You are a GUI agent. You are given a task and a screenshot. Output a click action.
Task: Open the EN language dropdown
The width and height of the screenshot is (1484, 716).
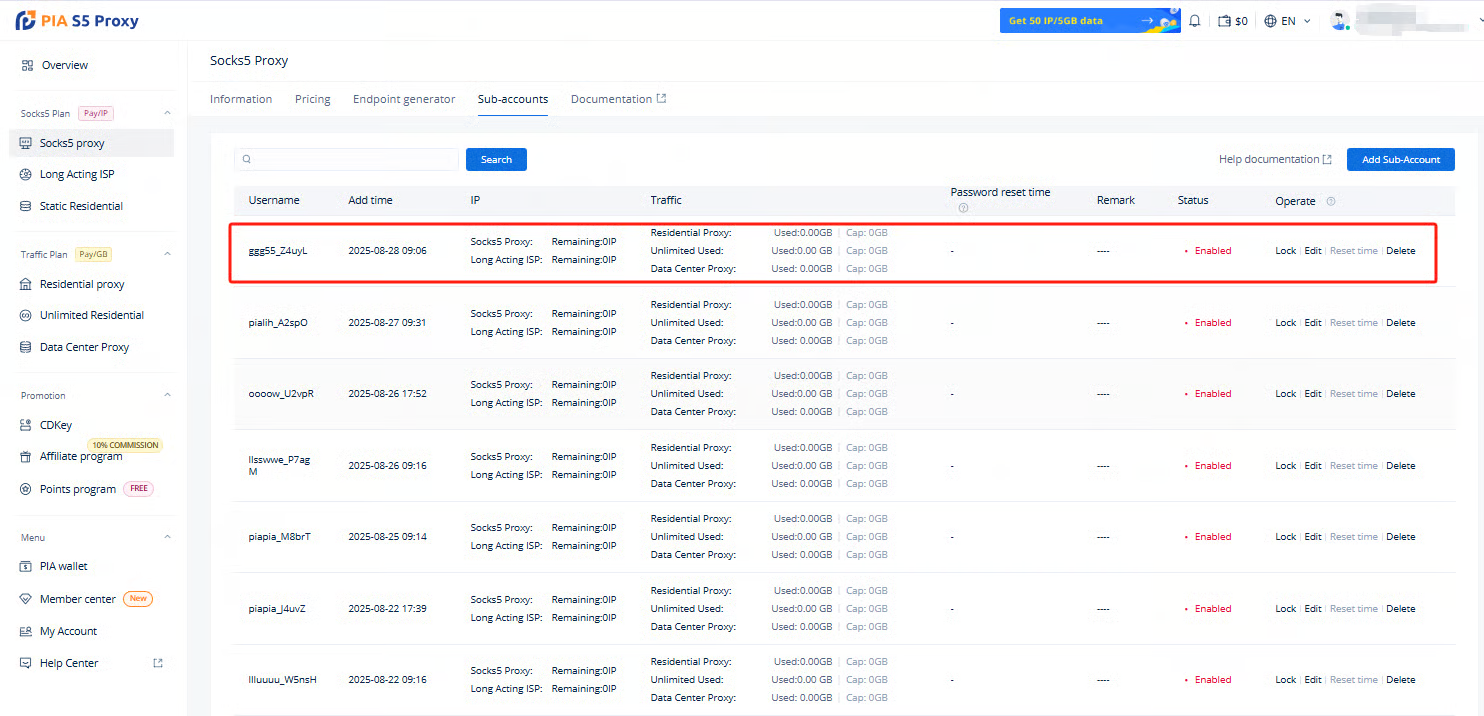[x=1287, y=21]
